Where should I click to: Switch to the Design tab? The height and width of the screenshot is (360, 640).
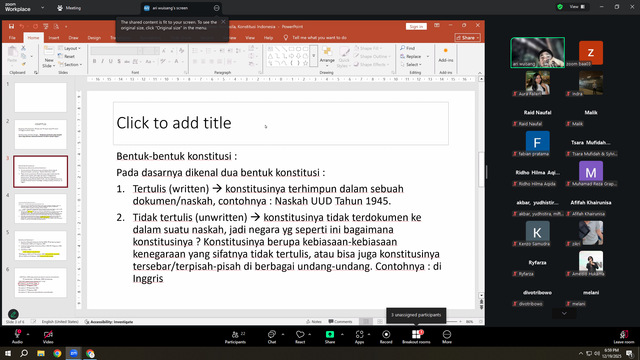click(x=94, y=38)
